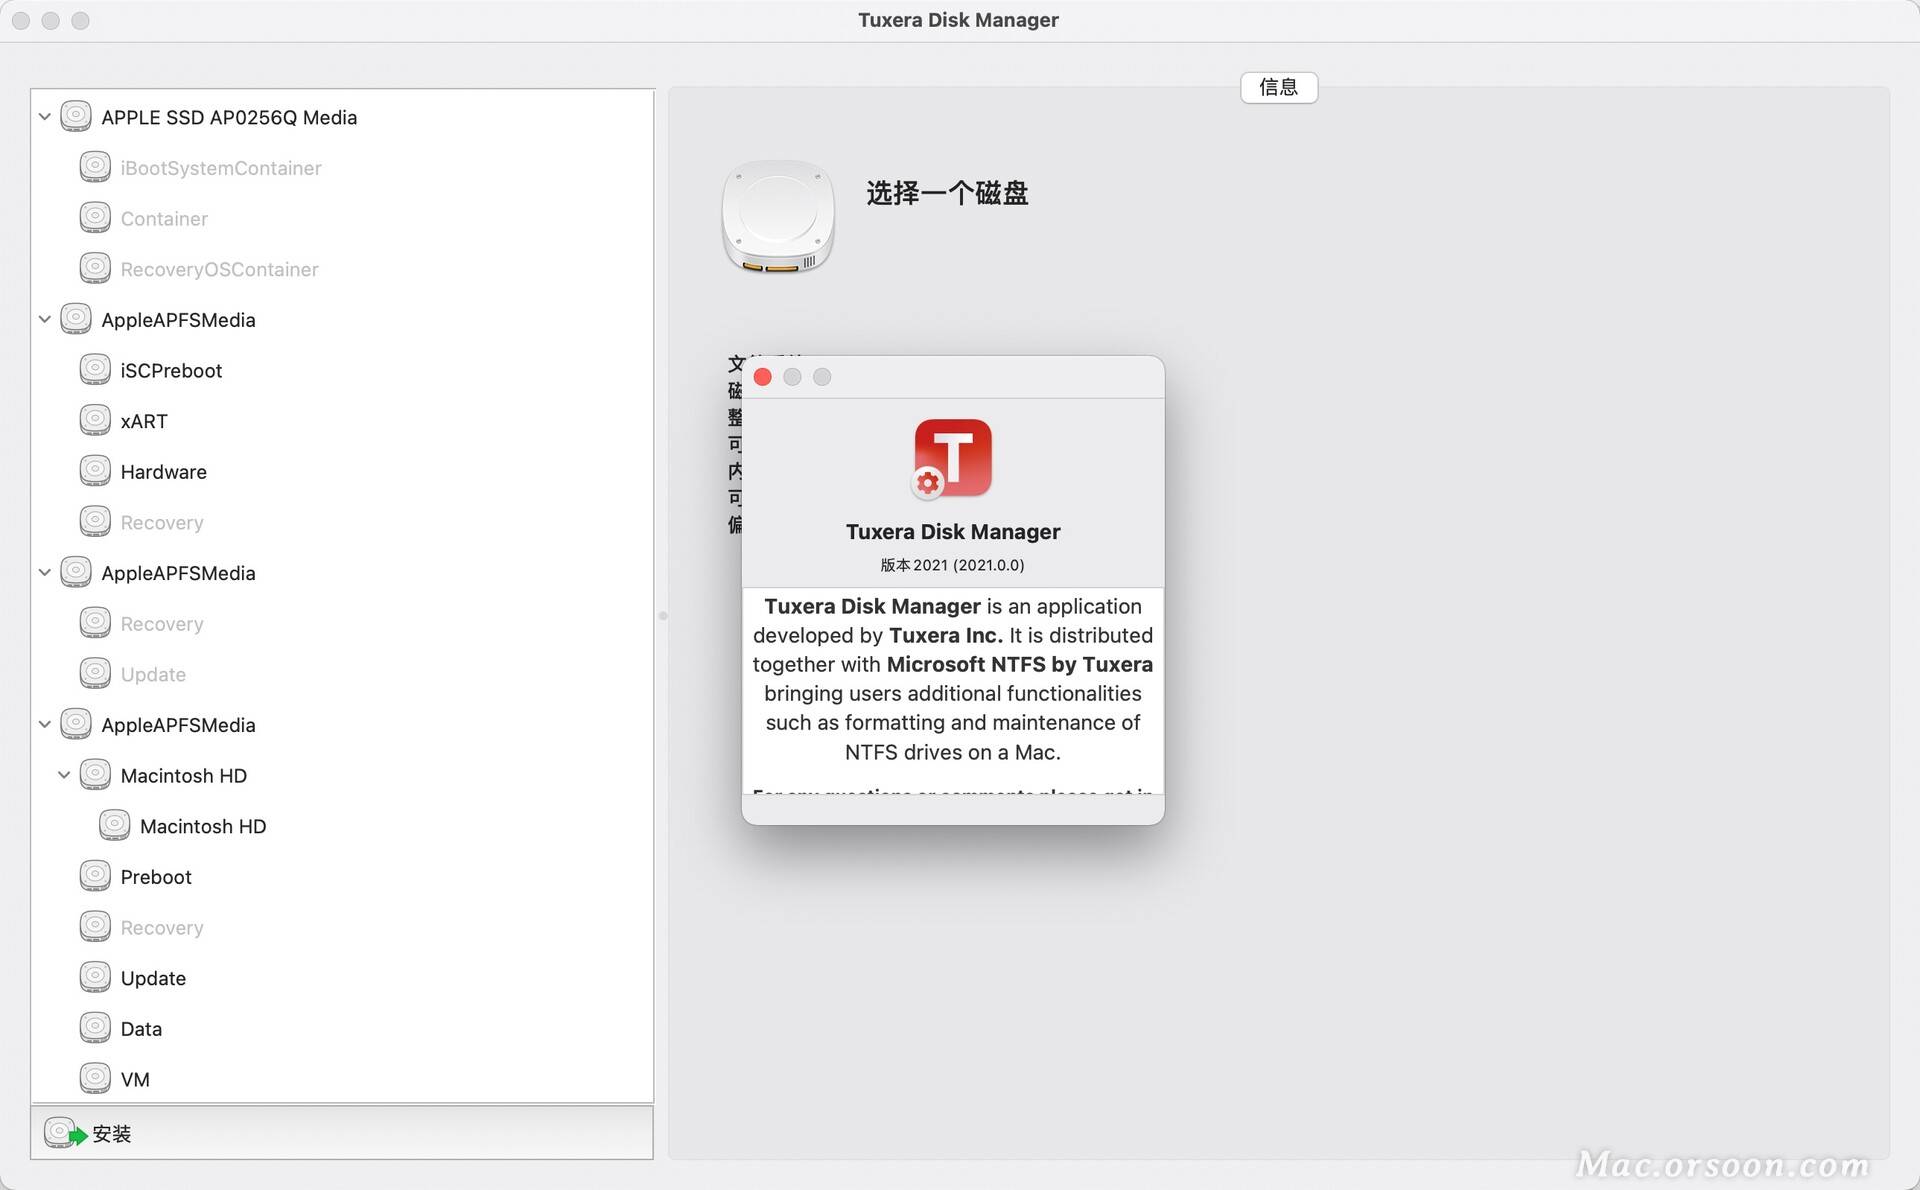Toggle visibility of third AppleAPFSMedia group

pyautogui.click(x=45, y=724)
